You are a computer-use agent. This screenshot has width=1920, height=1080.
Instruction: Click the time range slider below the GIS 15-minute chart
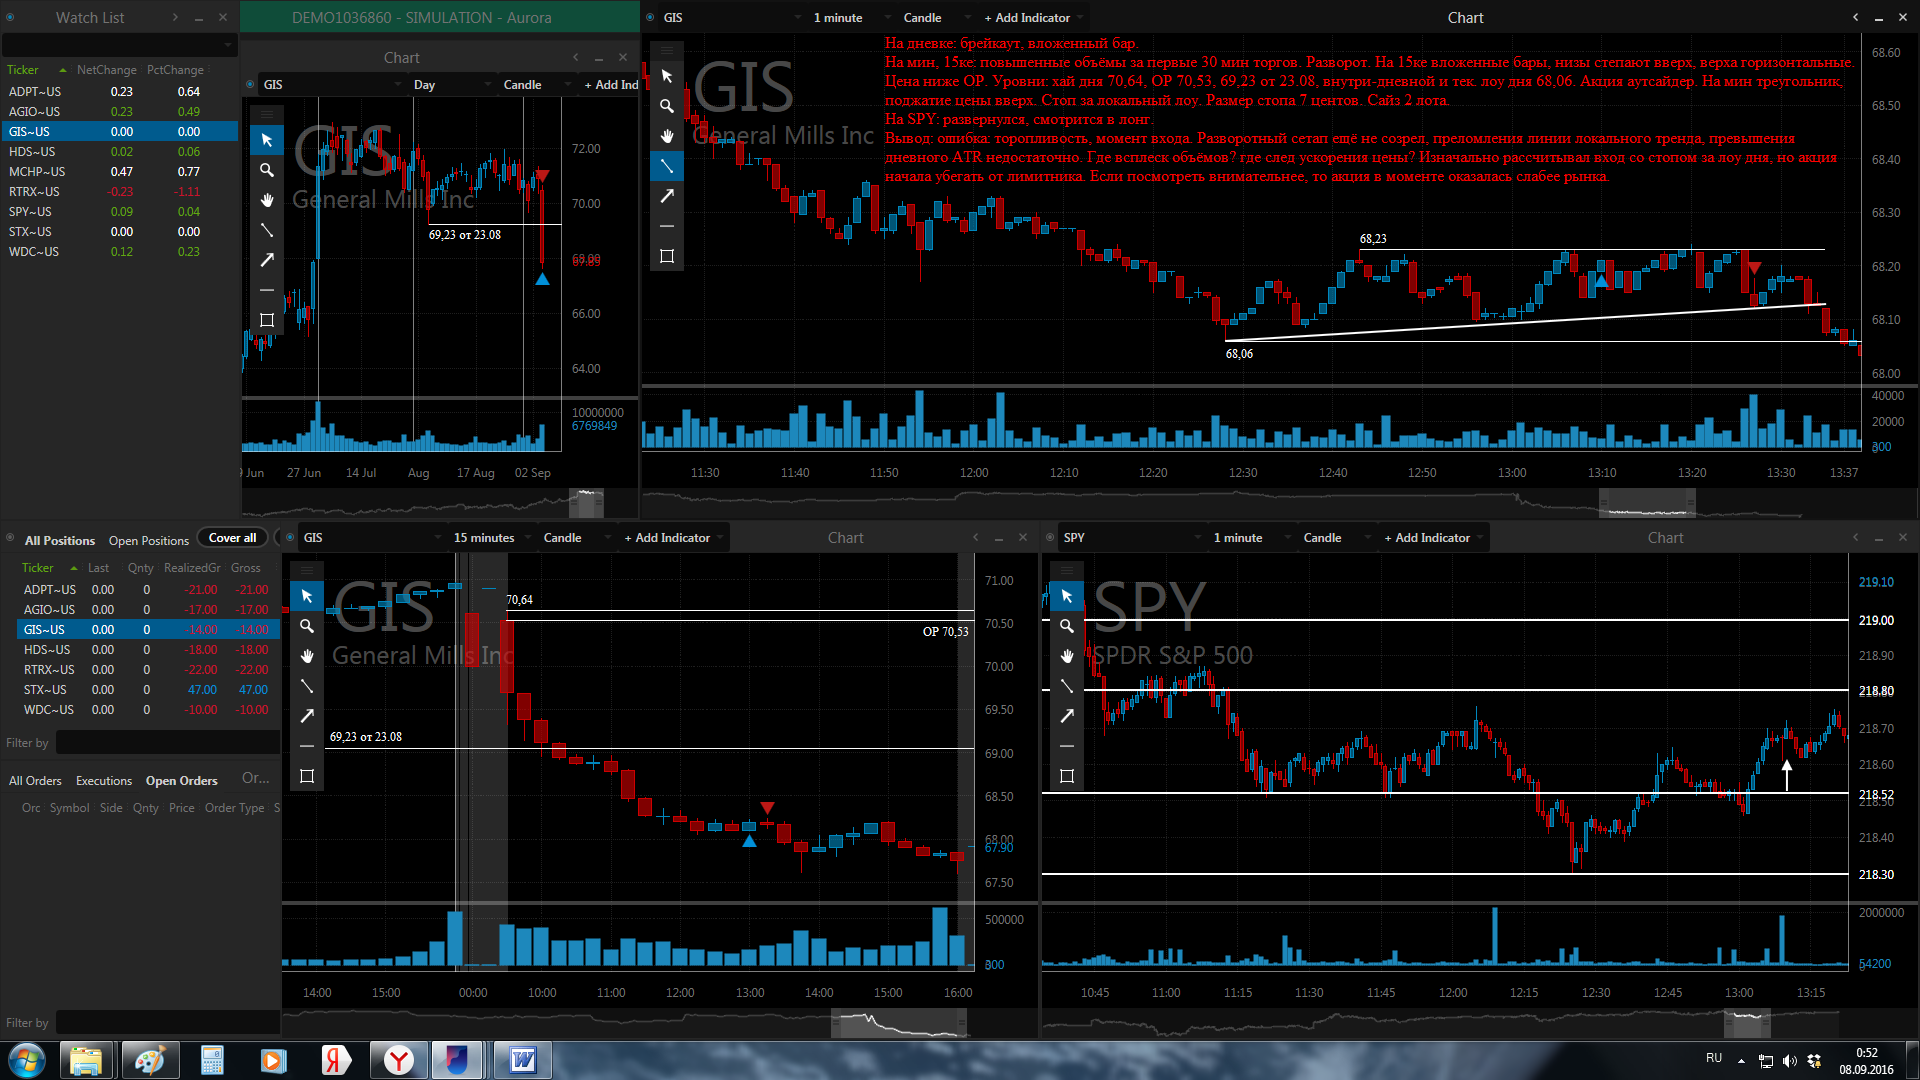point(899,1022)
